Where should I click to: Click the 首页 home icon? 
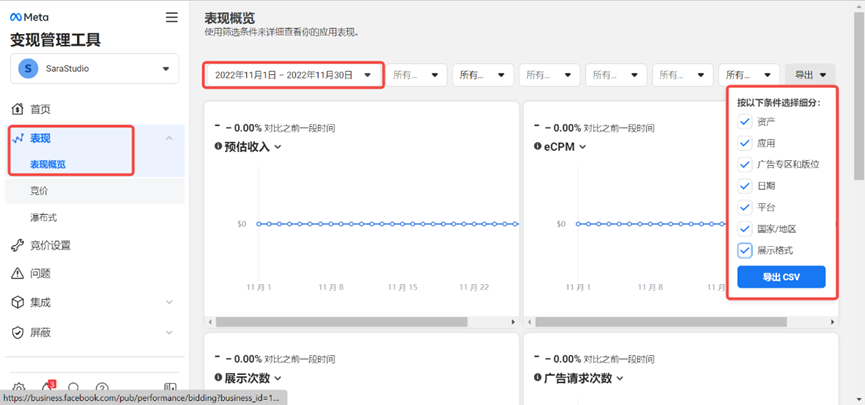(x=17, y=109)
